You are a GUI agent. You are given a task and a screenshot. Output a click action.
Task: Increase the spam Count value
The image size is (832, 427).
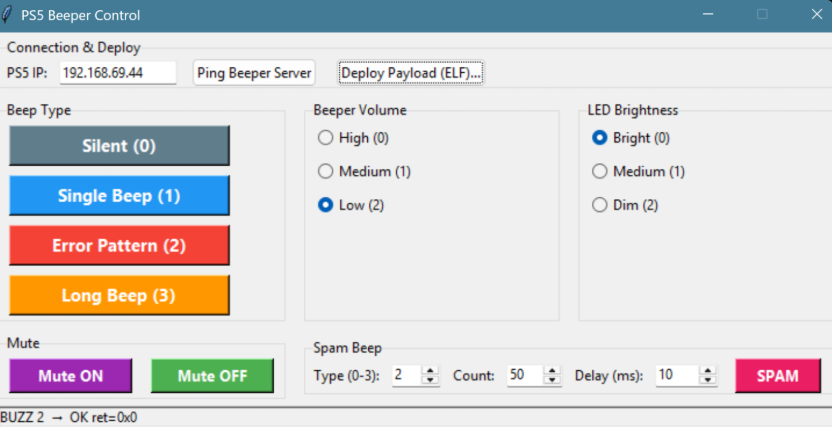(552, 371)
